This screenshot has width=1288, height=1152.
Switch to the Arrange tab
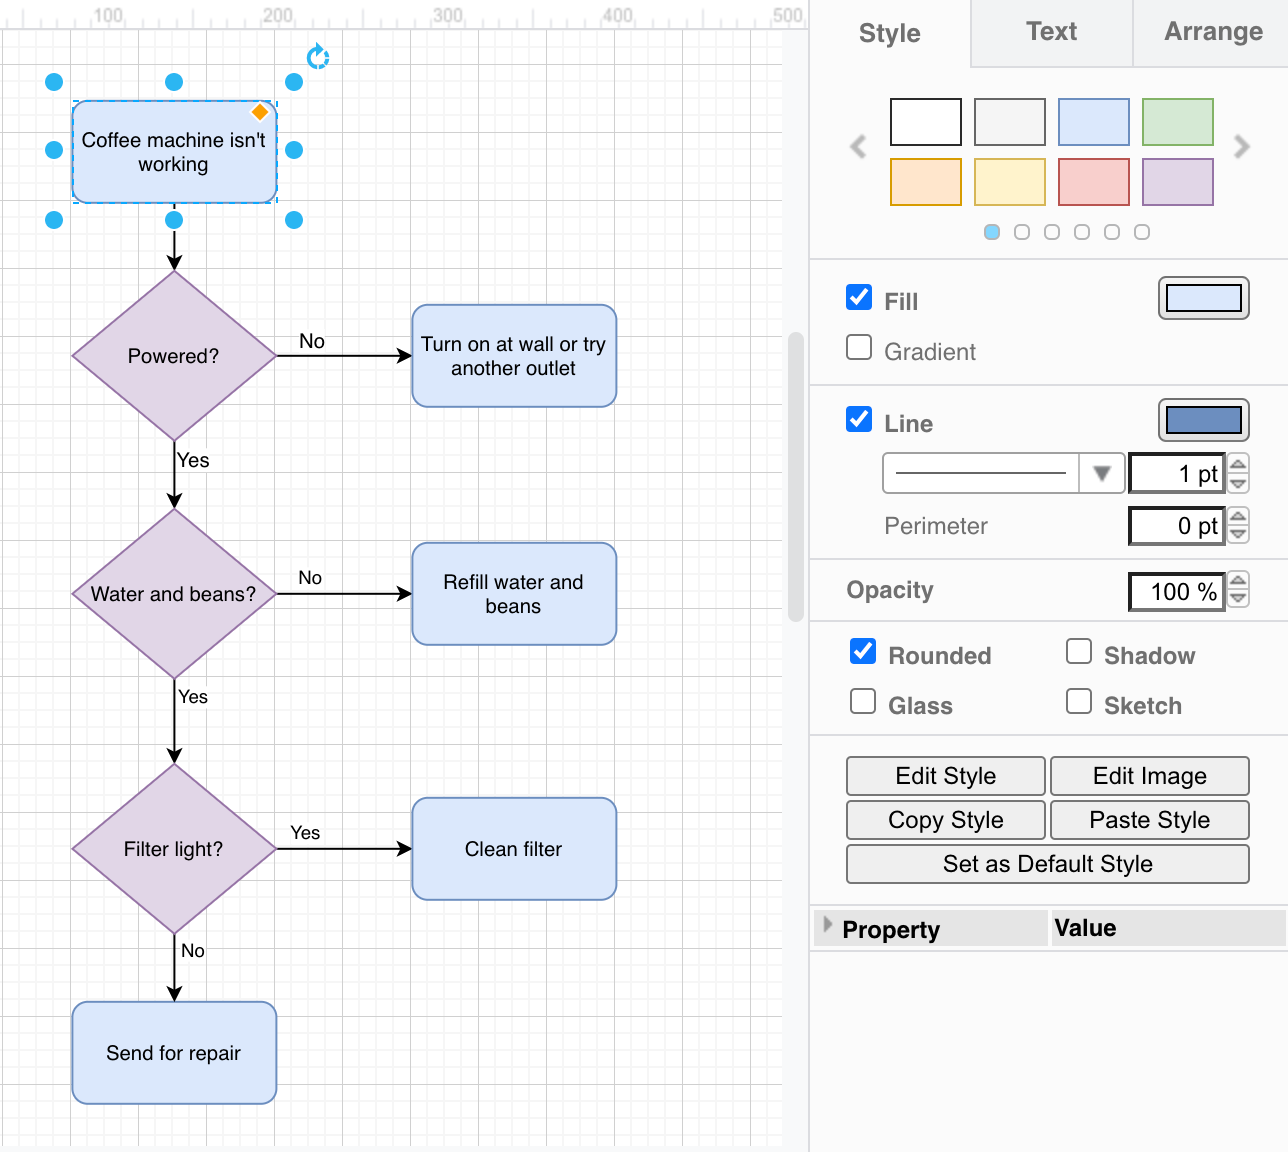(1212, 32)
